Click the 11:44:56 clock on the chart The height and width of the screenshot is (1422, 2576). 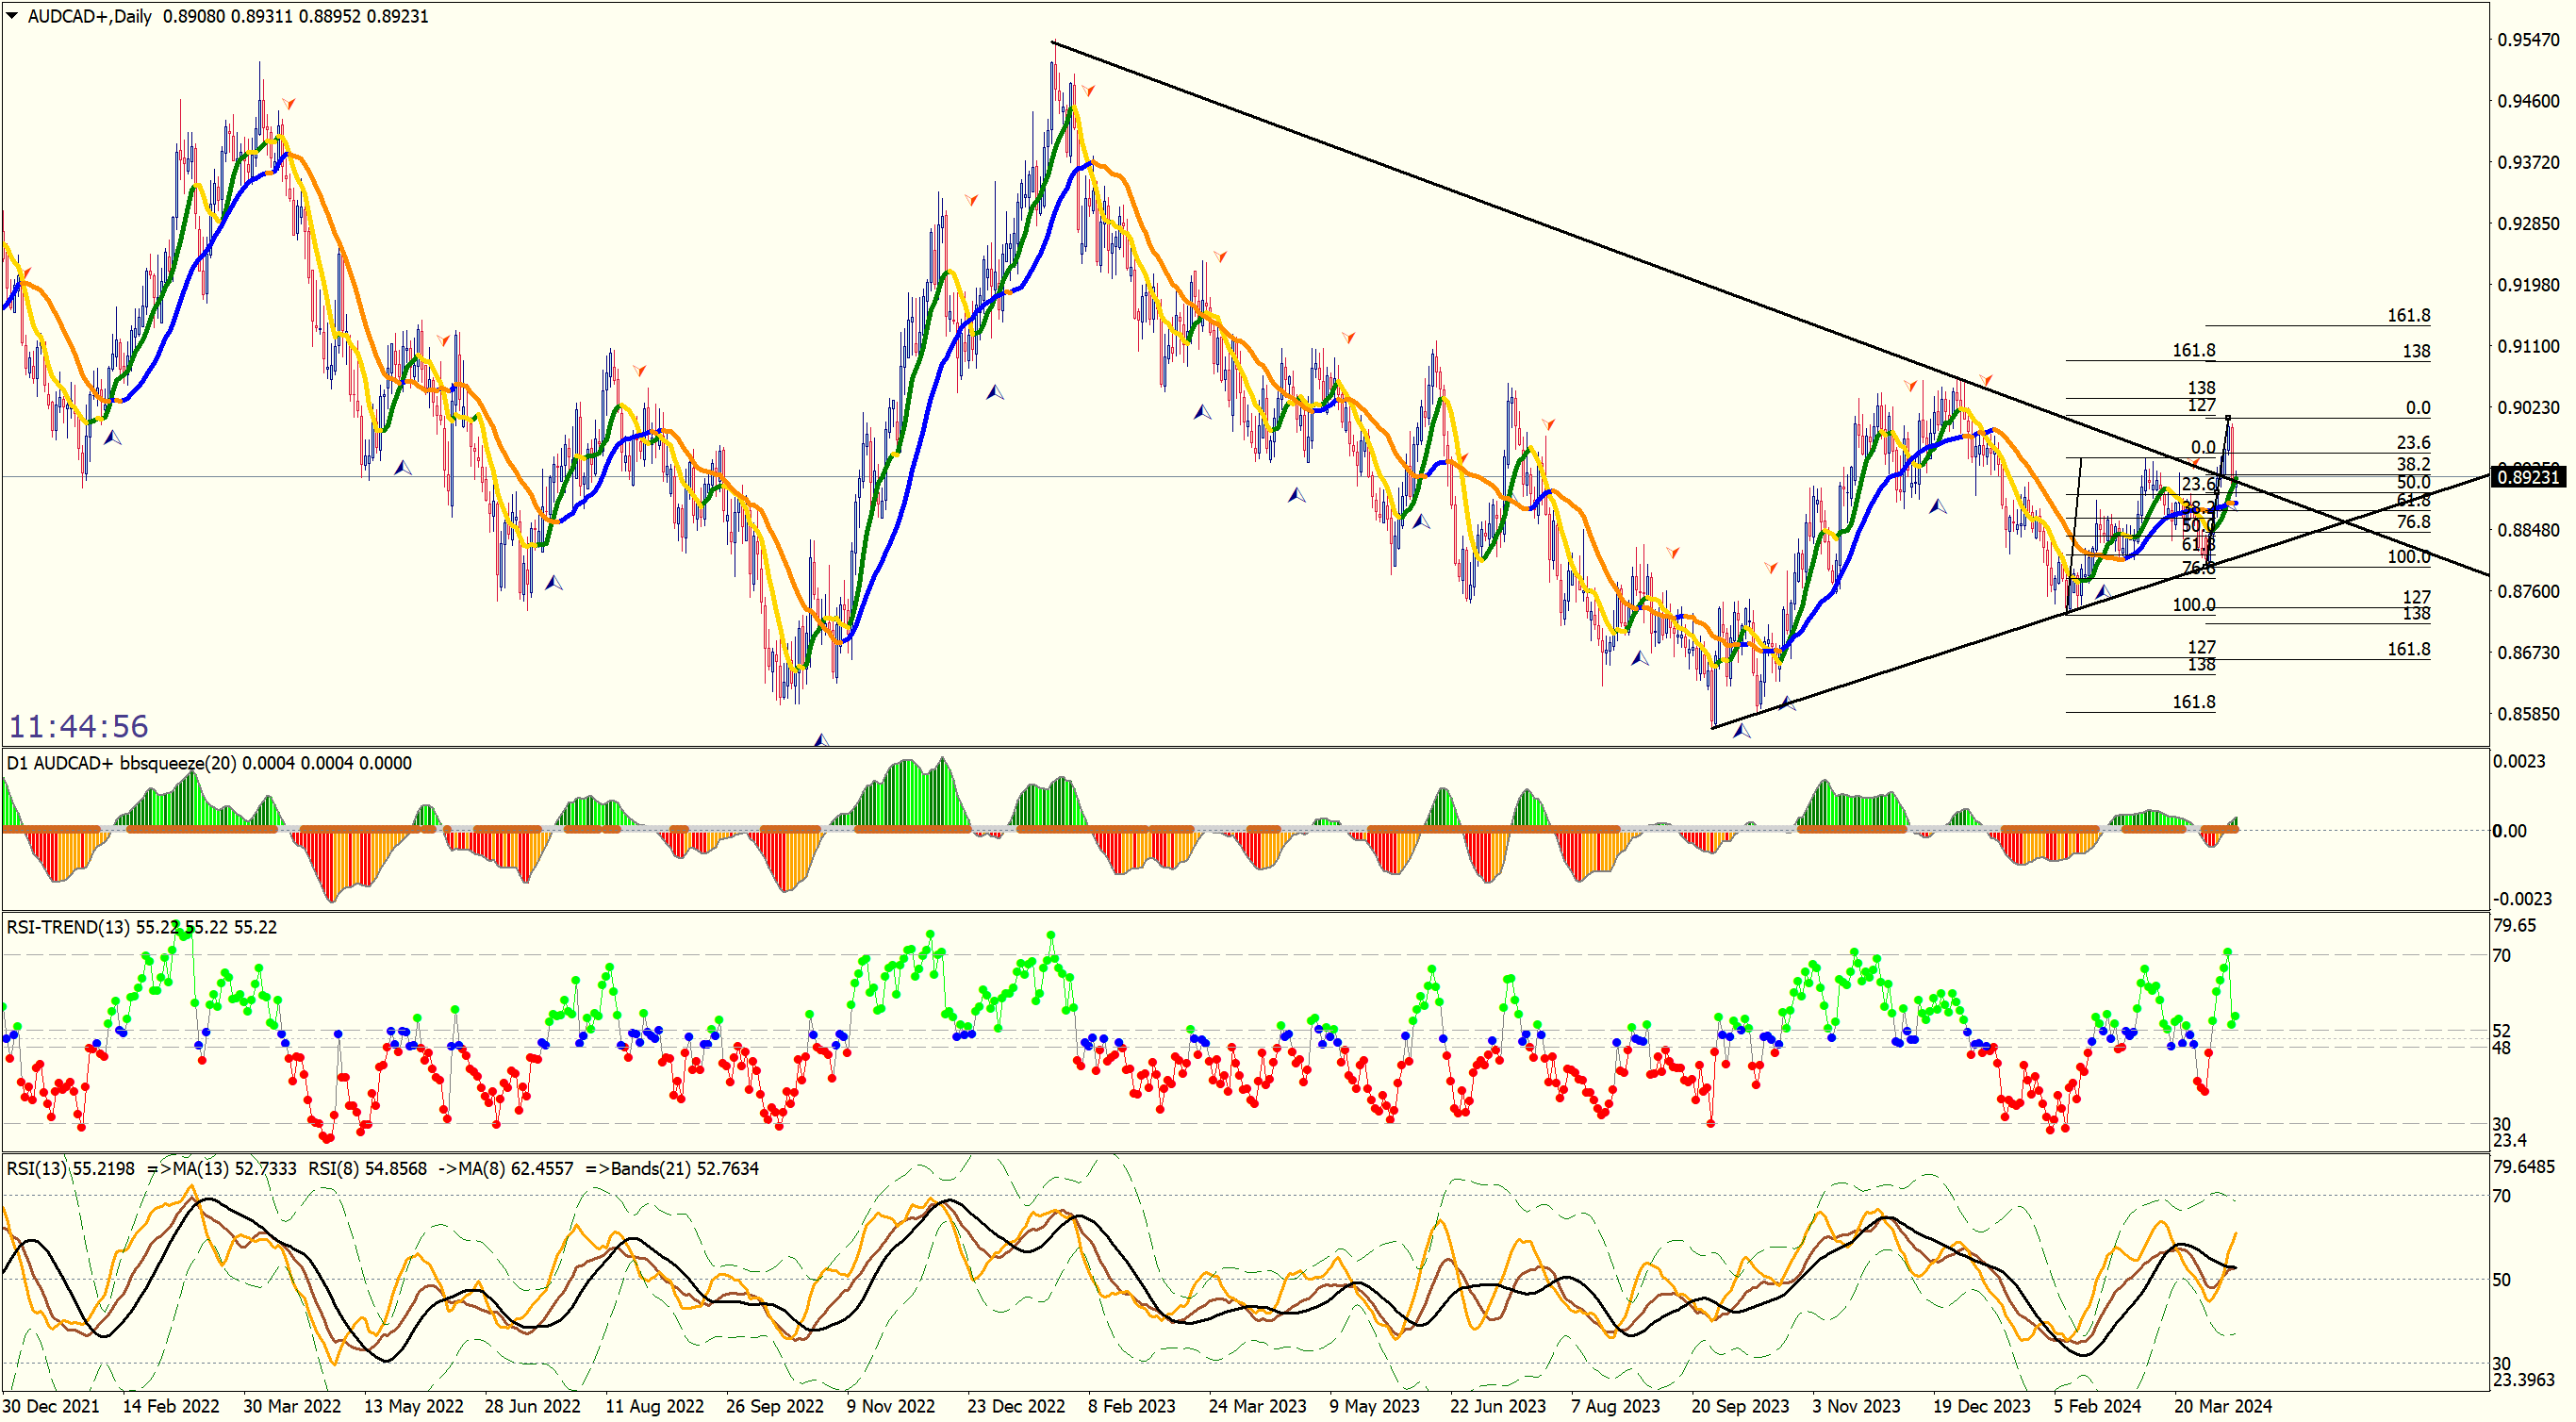78,726
